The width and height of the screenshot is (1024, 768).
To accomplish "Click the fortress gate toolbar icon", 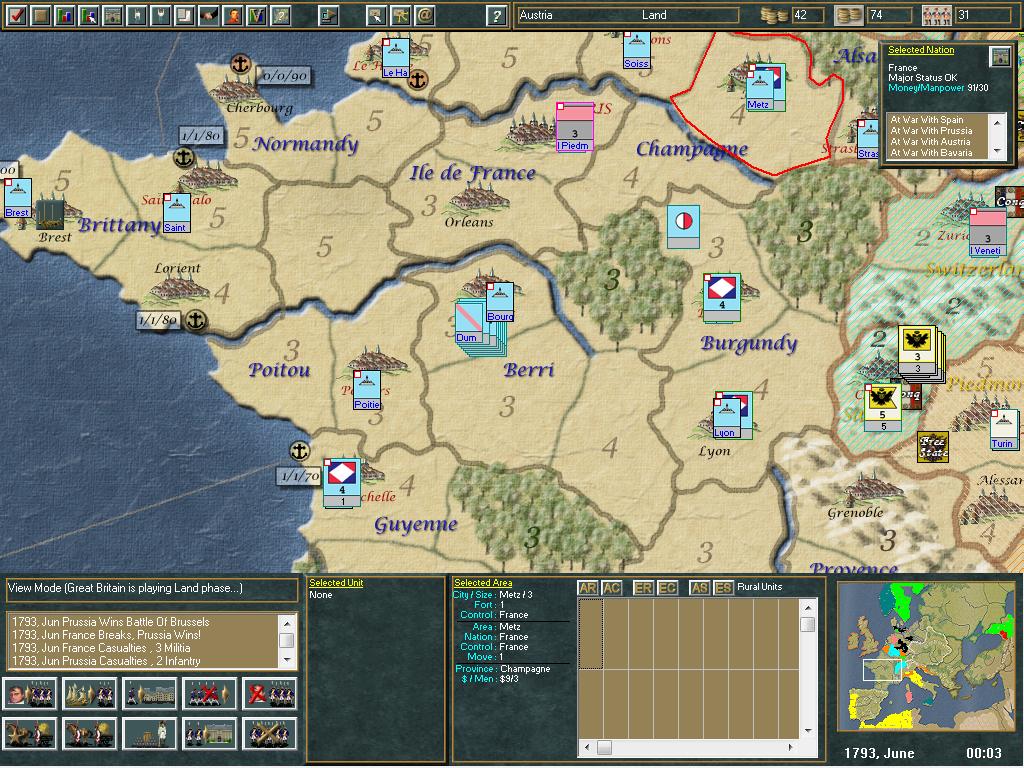I will pyautogui.click(x=112, y=15).
